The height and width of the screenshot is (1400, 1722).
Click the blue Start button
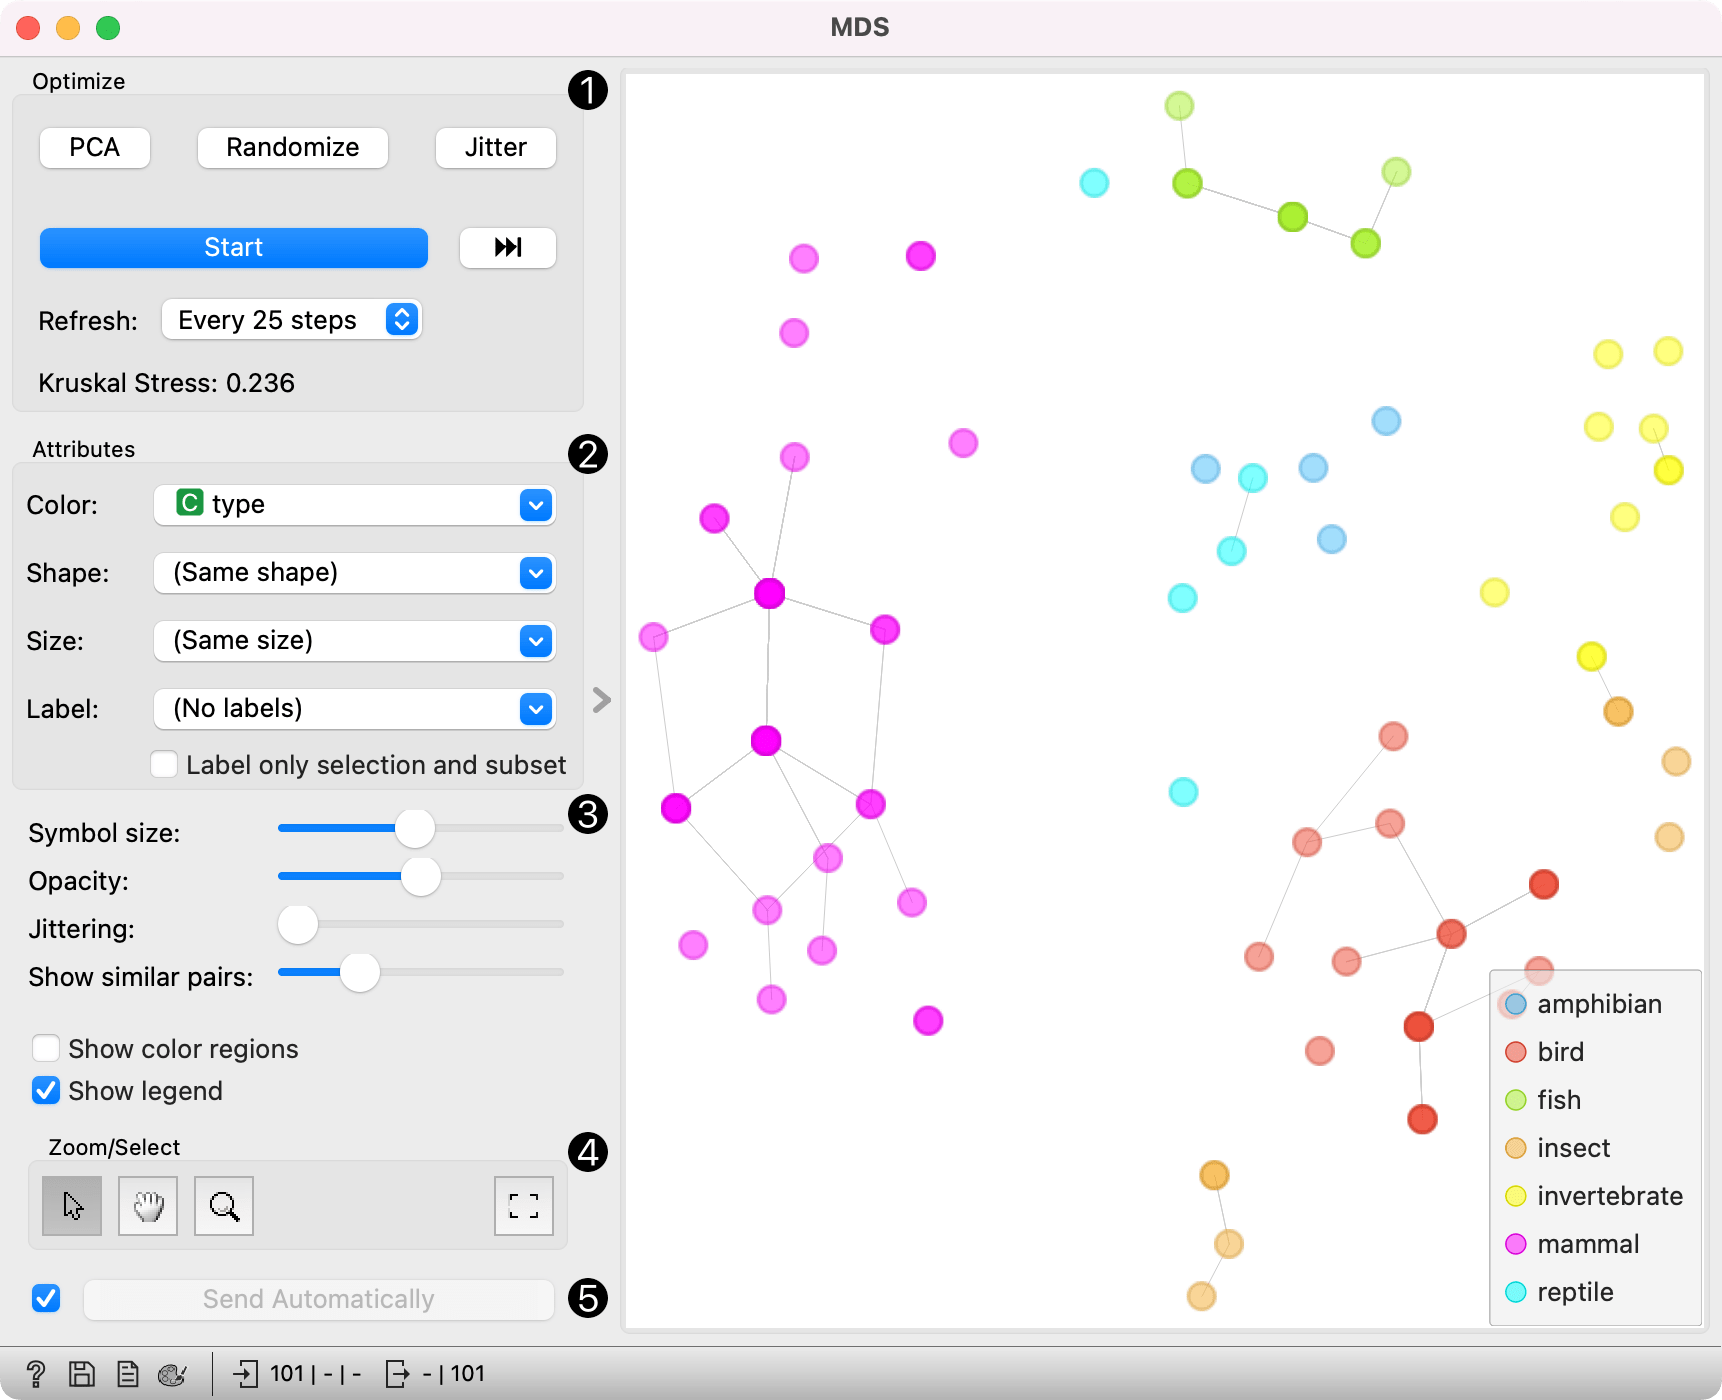(x=234, y=248)
